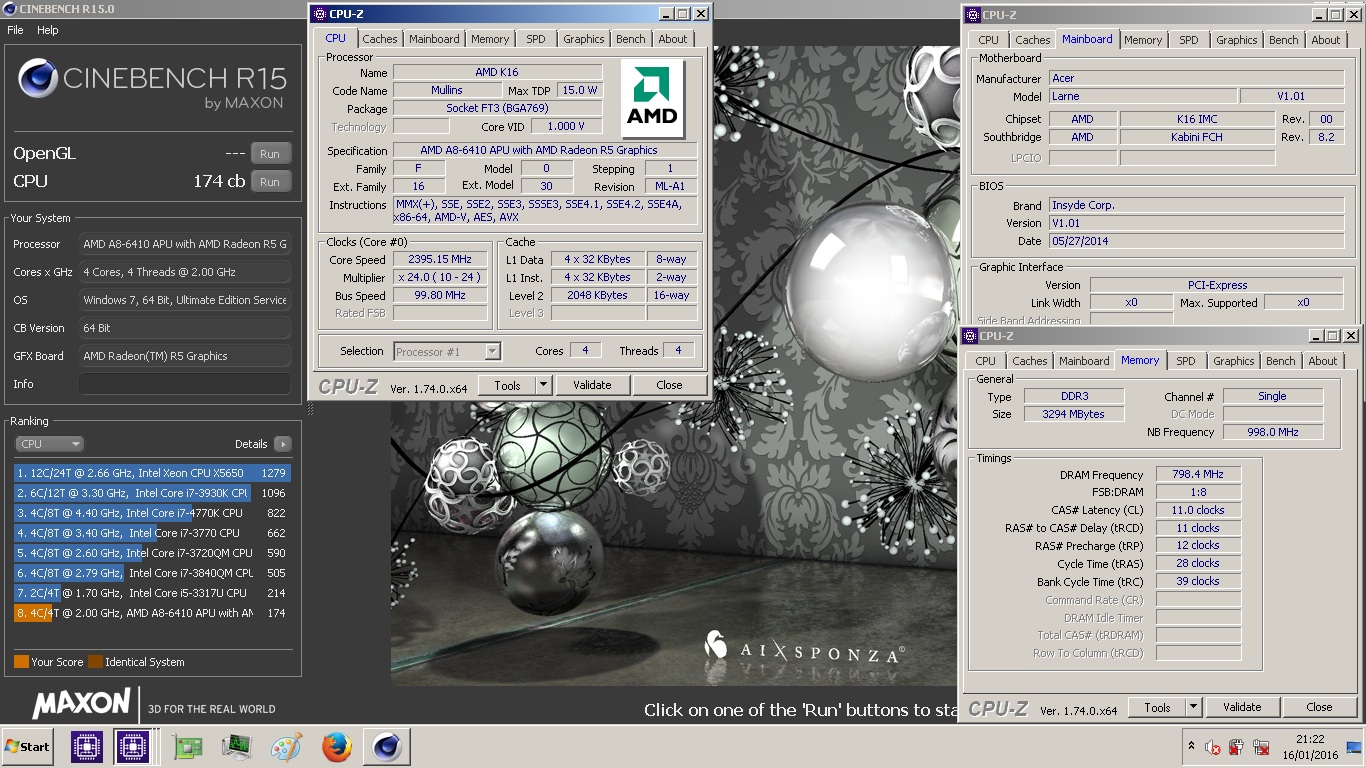This screenshot has height=768, width=1366.
Task: Open SPD tab in main CPU-Z
Action: tap(536, 39)
